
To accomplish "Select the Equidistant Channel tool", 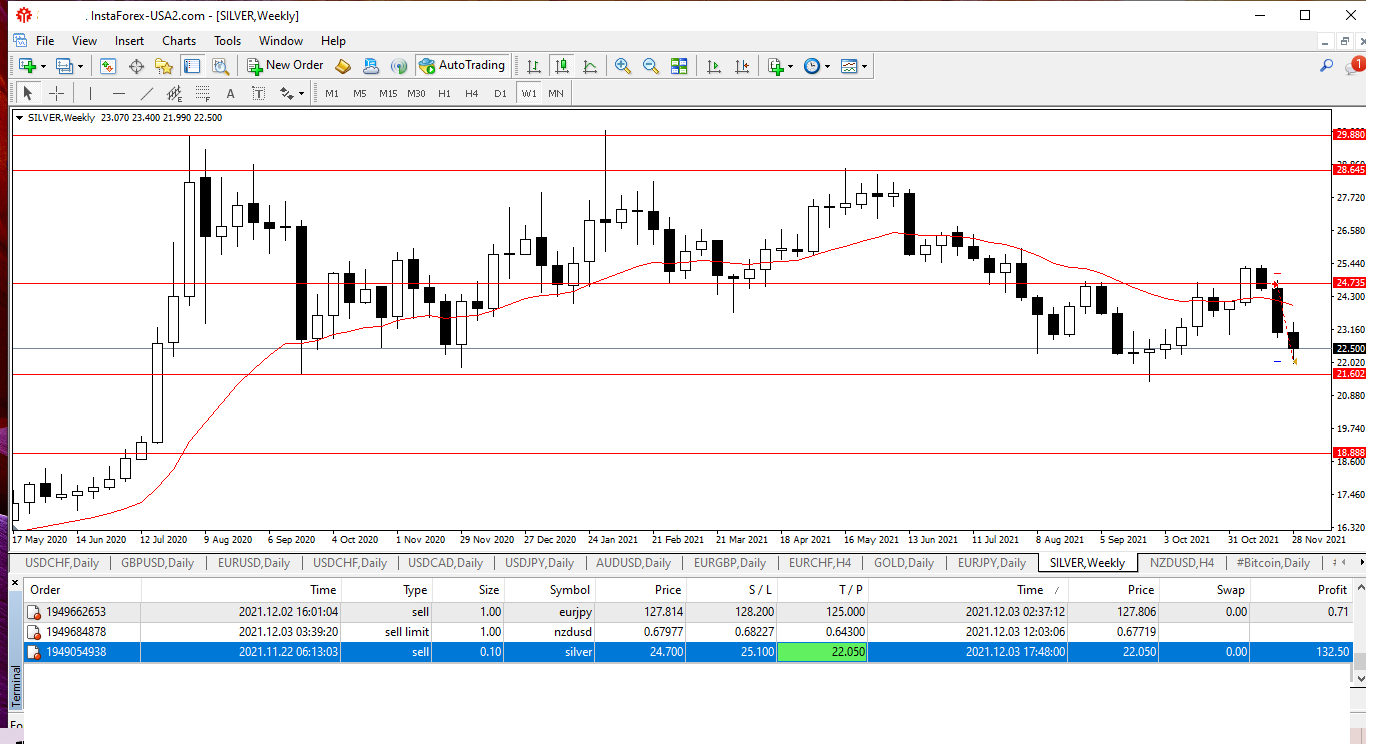I will (x=175, y=93).
